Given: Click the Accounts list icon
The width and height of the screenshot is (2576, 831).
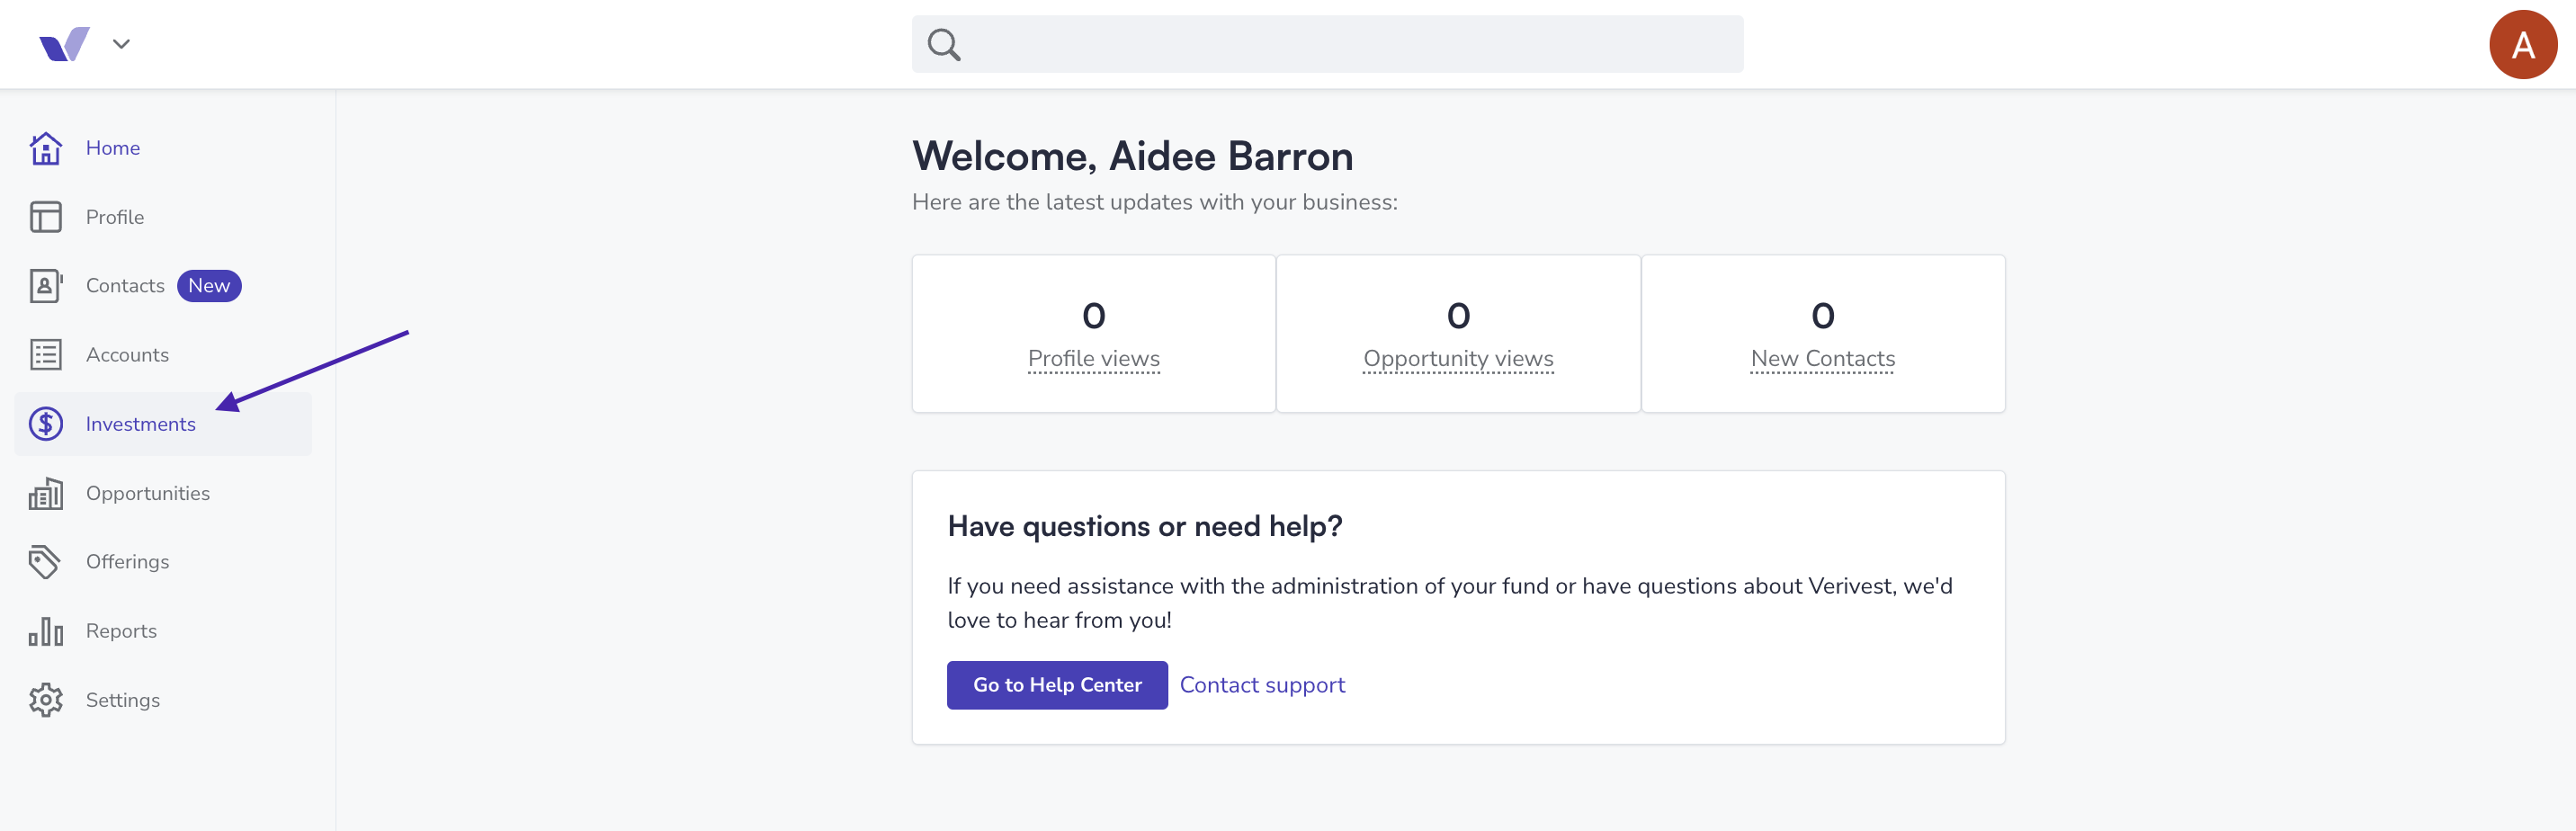Looking at the screenshot, I should point(46,355).
